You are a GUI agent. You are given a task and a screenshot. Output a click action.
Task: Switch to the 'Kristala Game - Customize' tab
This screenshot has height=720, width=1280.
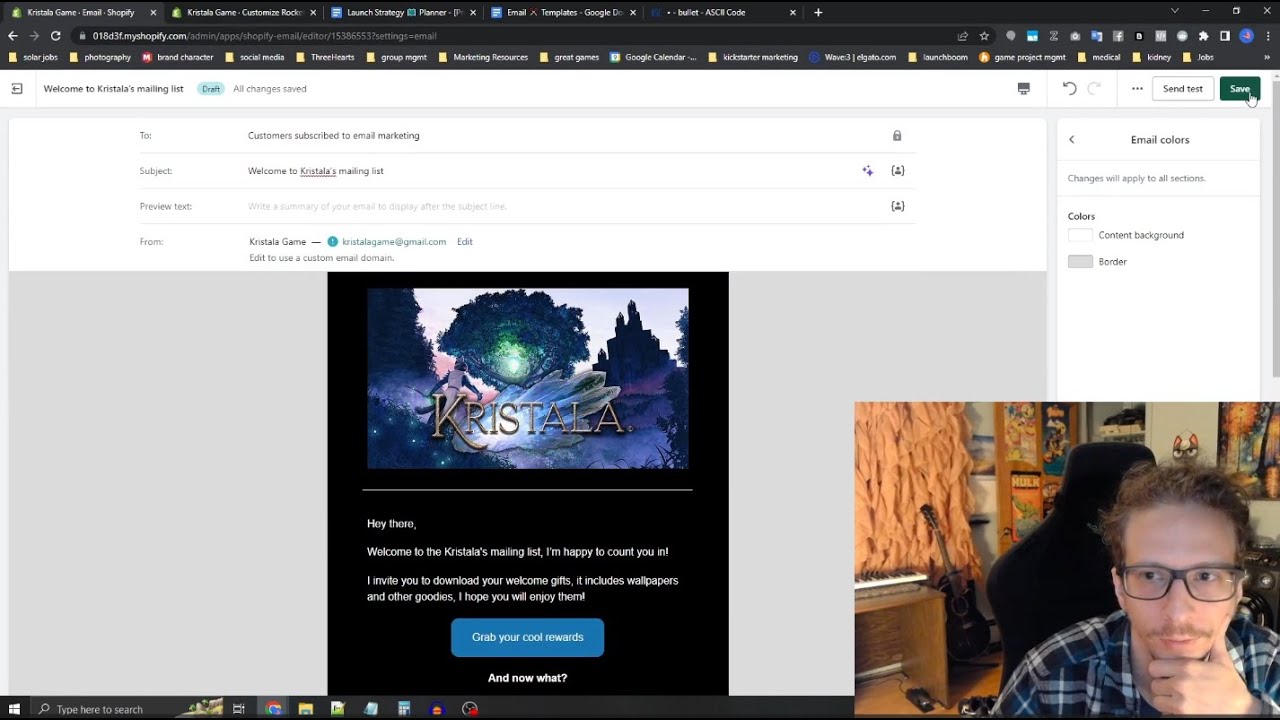pos(242,13)
